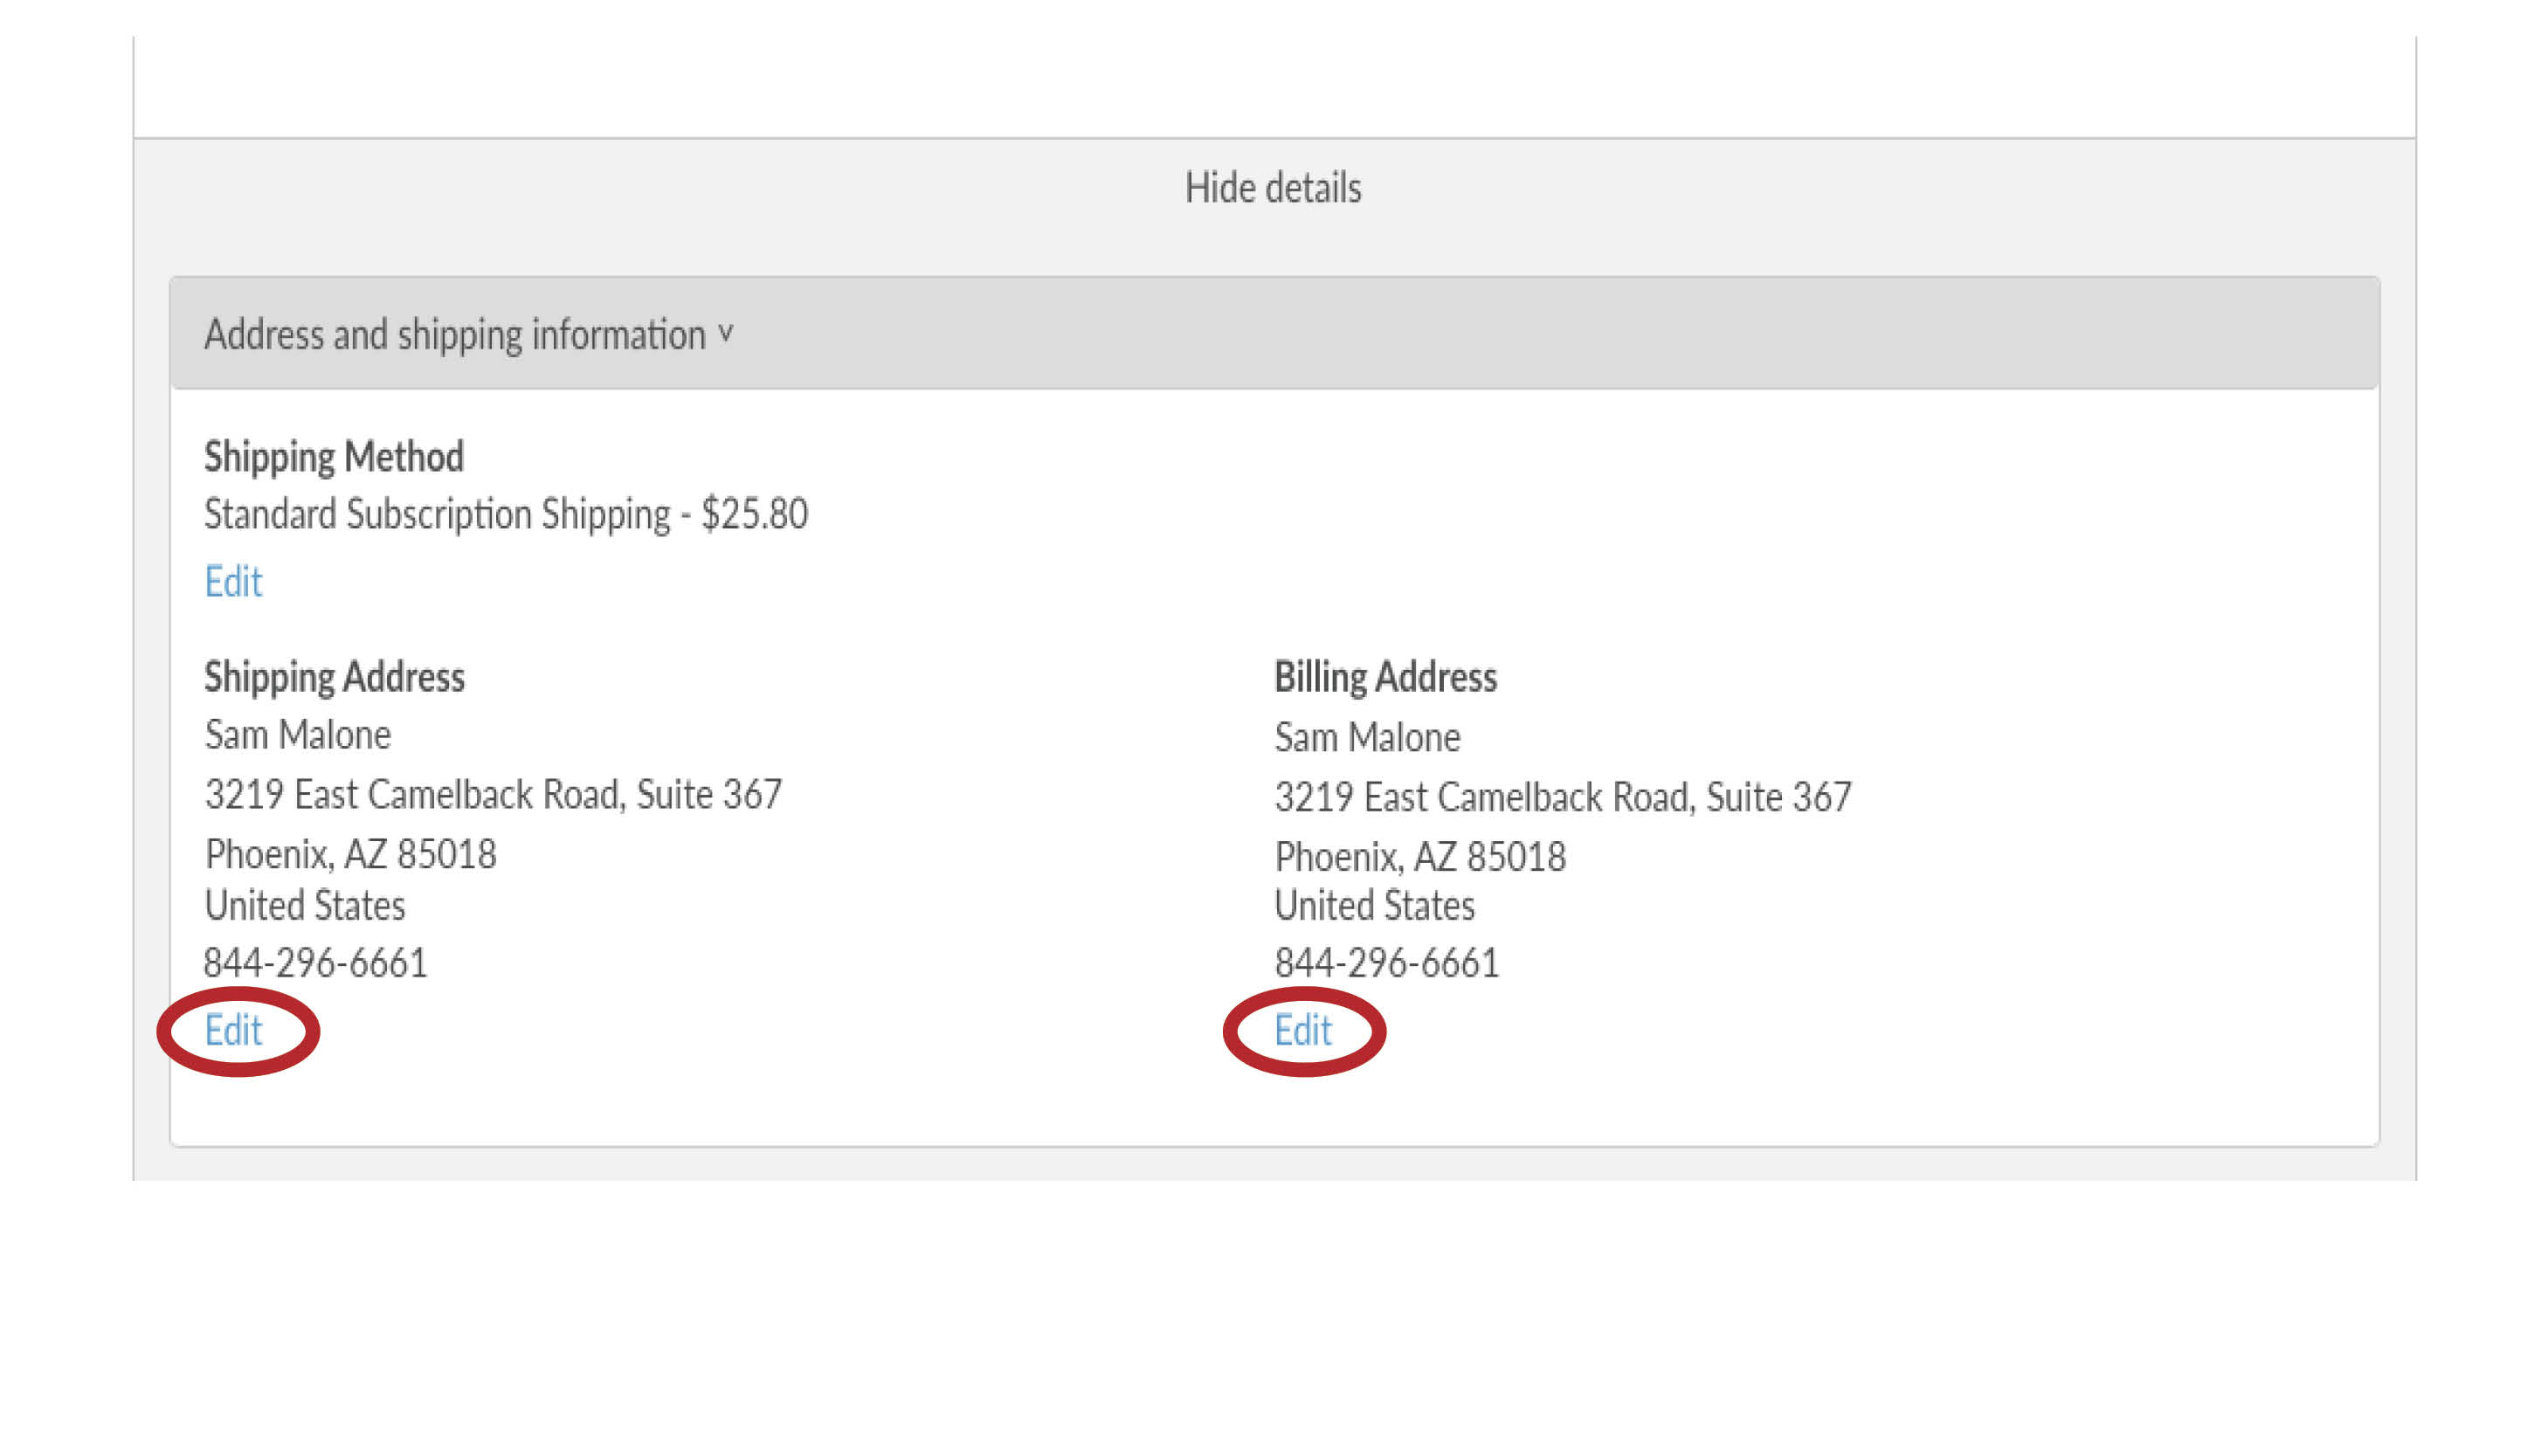This screenshot has height=1456, width=2548.
Task: Click the Billing Address heading
Action: click(x=1385, y=677)
